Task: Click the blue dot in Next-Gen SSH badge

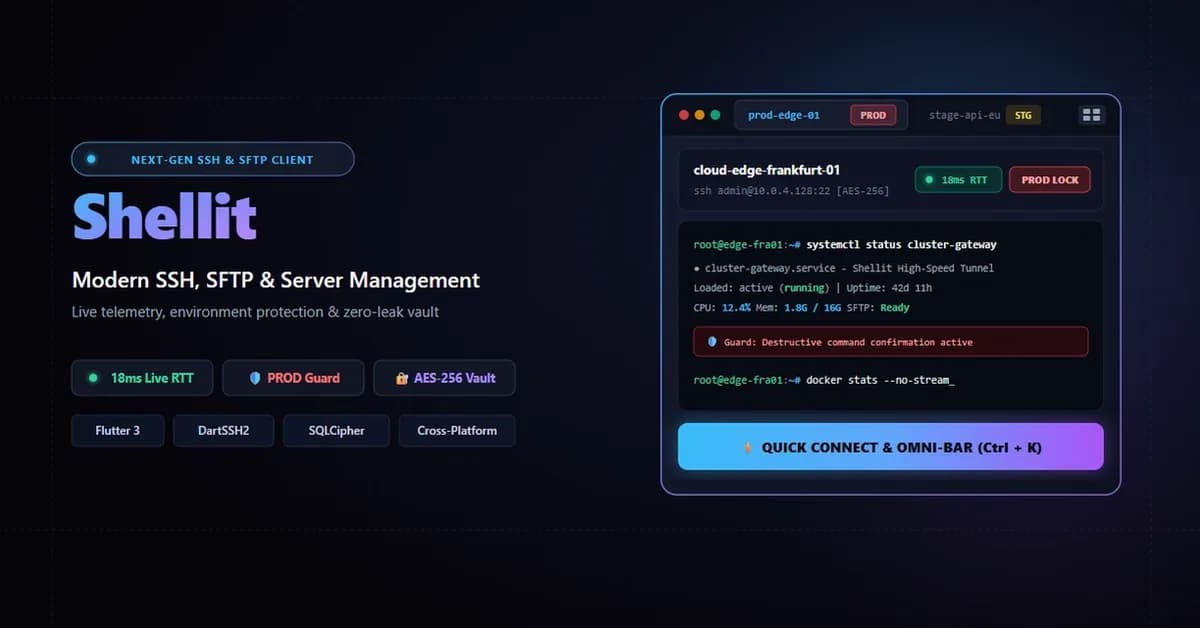Action: point(92,159)
